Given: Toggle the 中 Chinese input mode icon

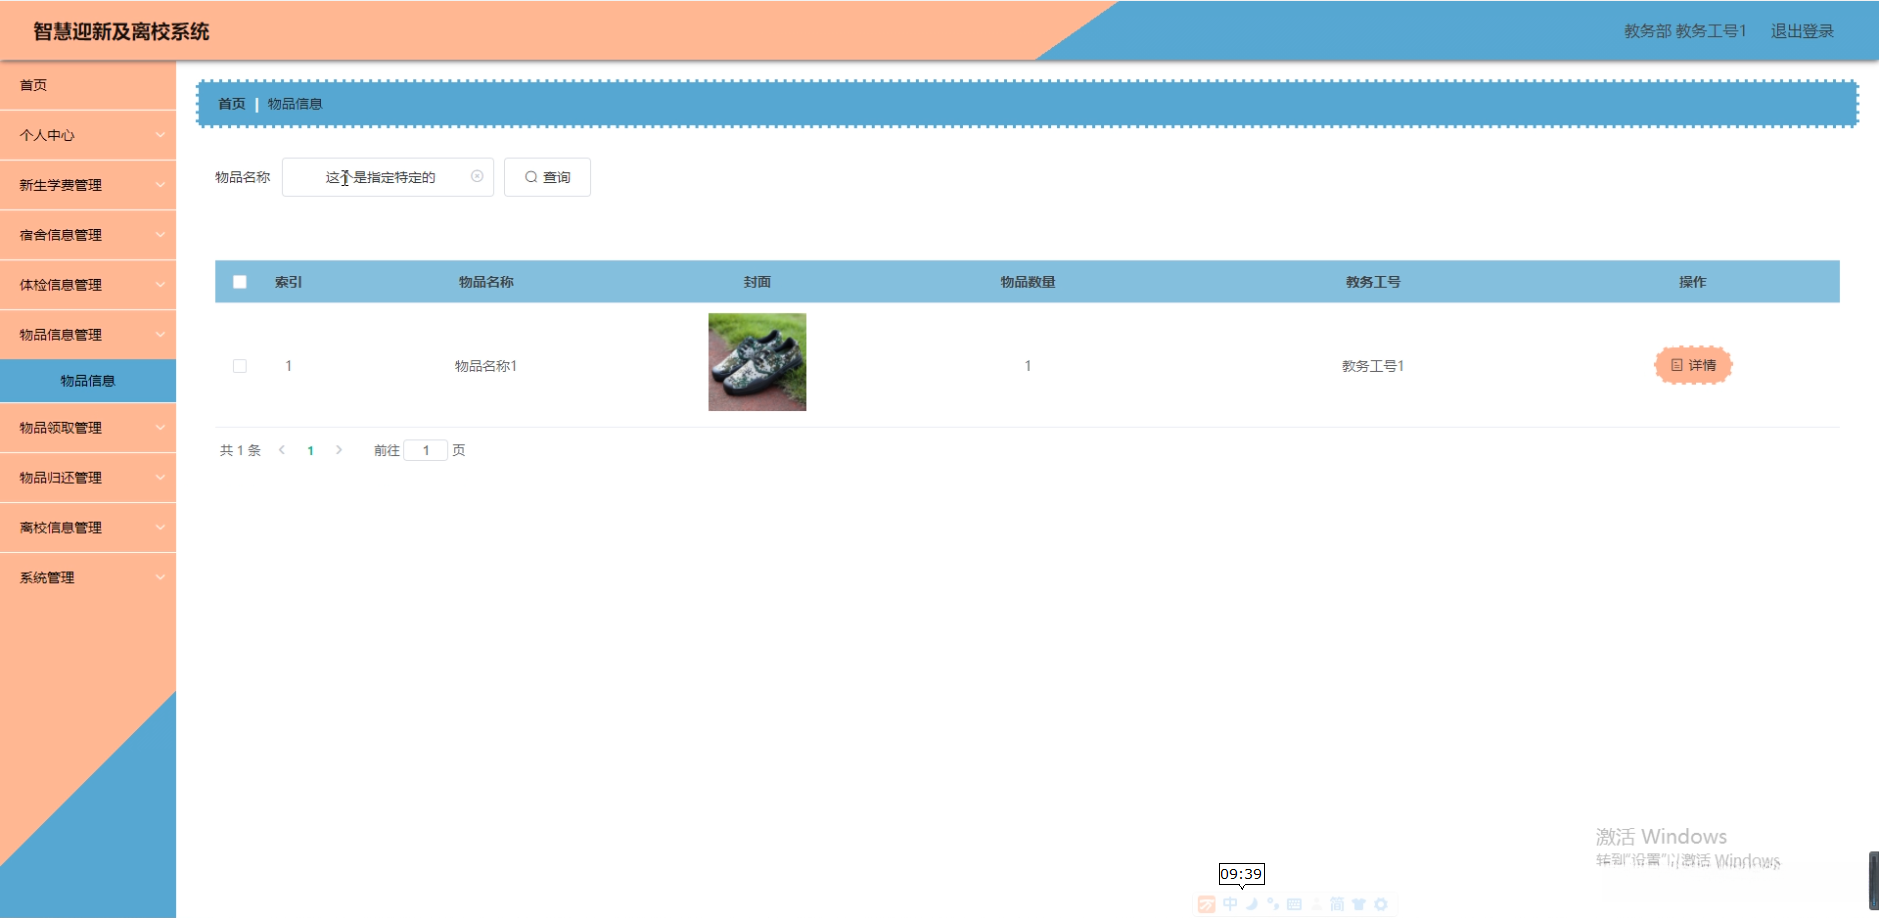Looking at the screenshot, I should pos(1230,904).
